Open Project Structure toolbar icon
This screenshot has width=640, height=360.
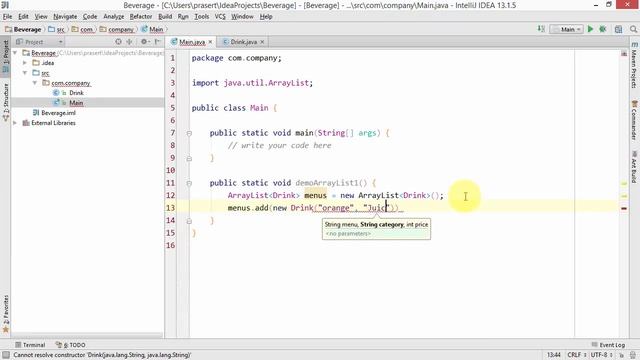point(618,29)
